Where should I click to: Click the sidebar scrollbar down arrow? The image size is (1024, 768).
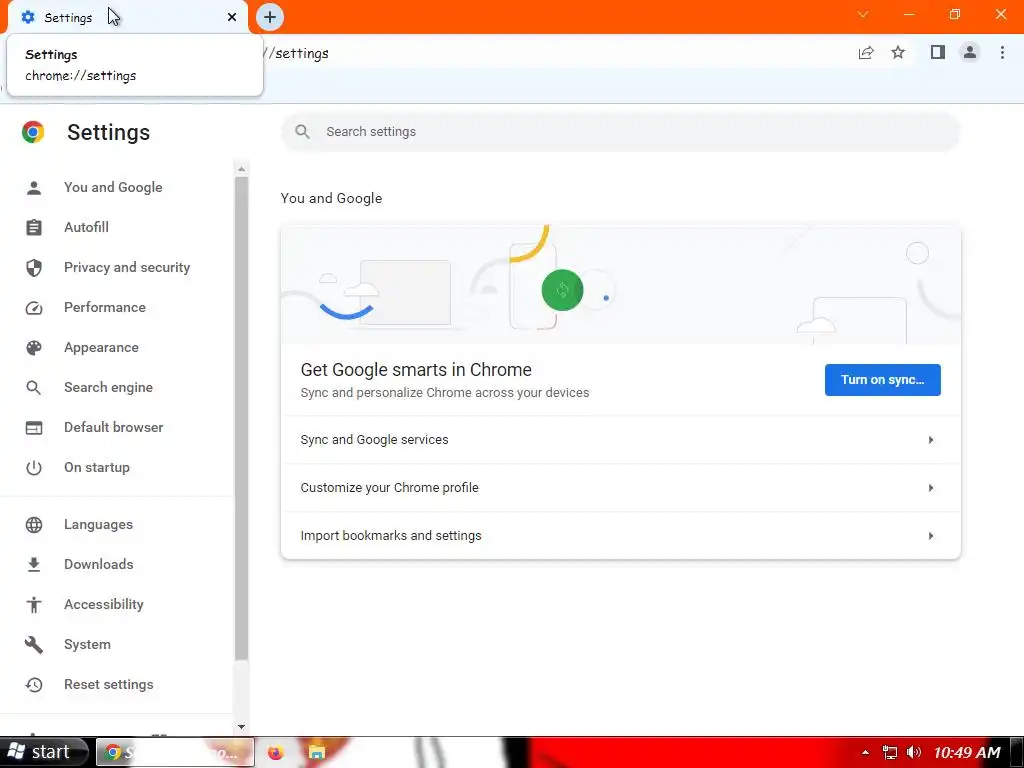(x=242, y=727)
